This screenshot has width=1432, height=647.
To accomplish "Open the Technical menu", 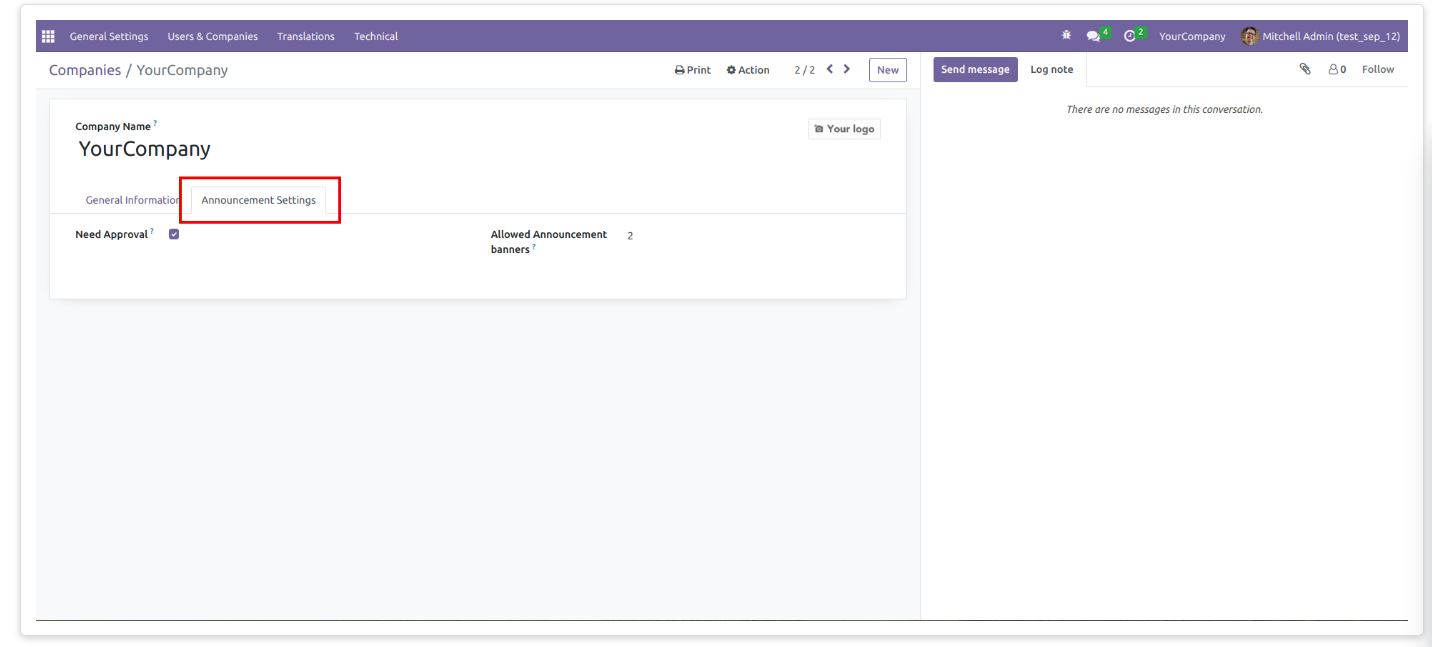I will click(x=376, y=36).
